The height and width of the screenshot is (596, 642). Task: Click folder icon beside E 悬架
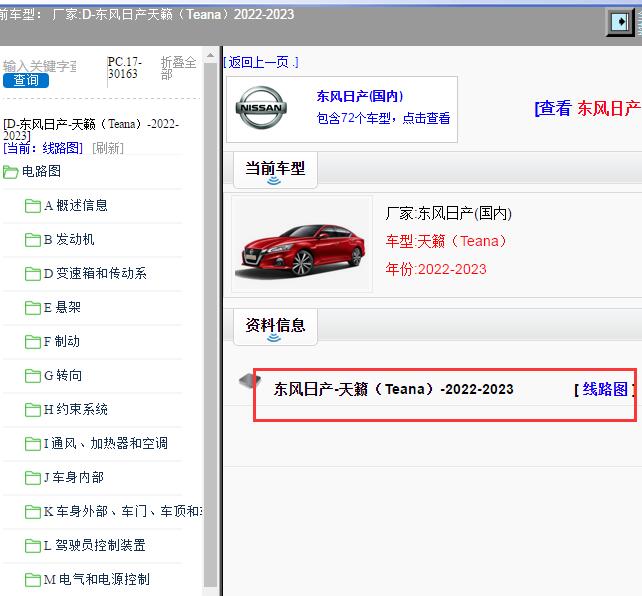coord(33,308)
